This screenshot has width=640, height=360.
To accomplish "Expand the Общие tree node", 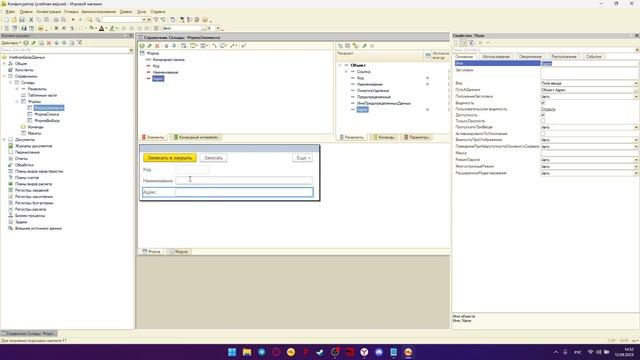I will tap(4, 64).
